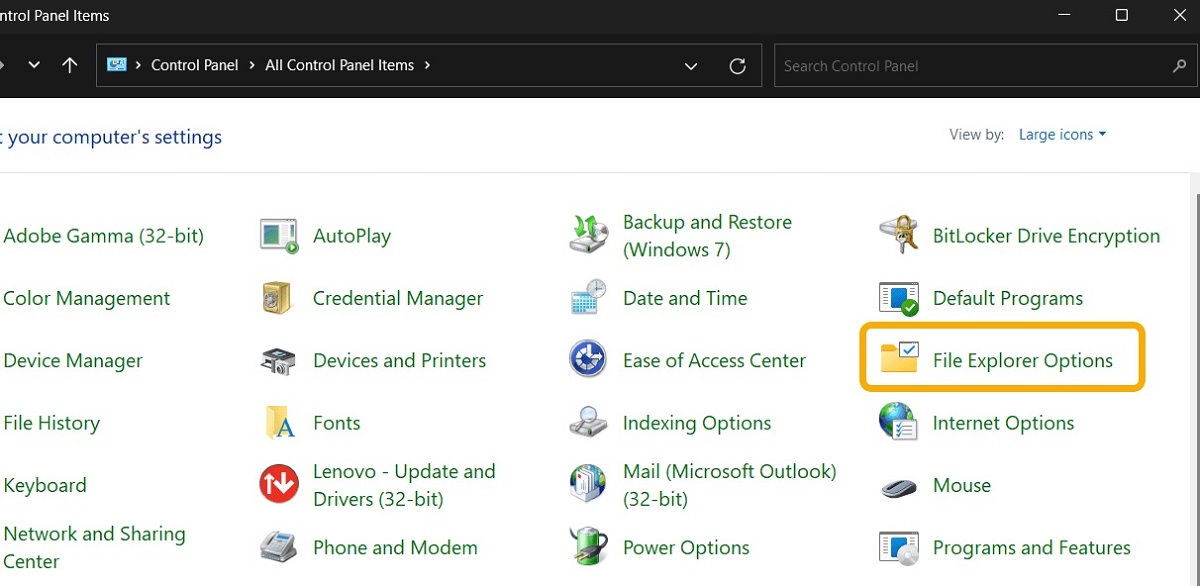The image size is (1200, 586).
Task: Select Credential Manager
Action: pos(398,298)
